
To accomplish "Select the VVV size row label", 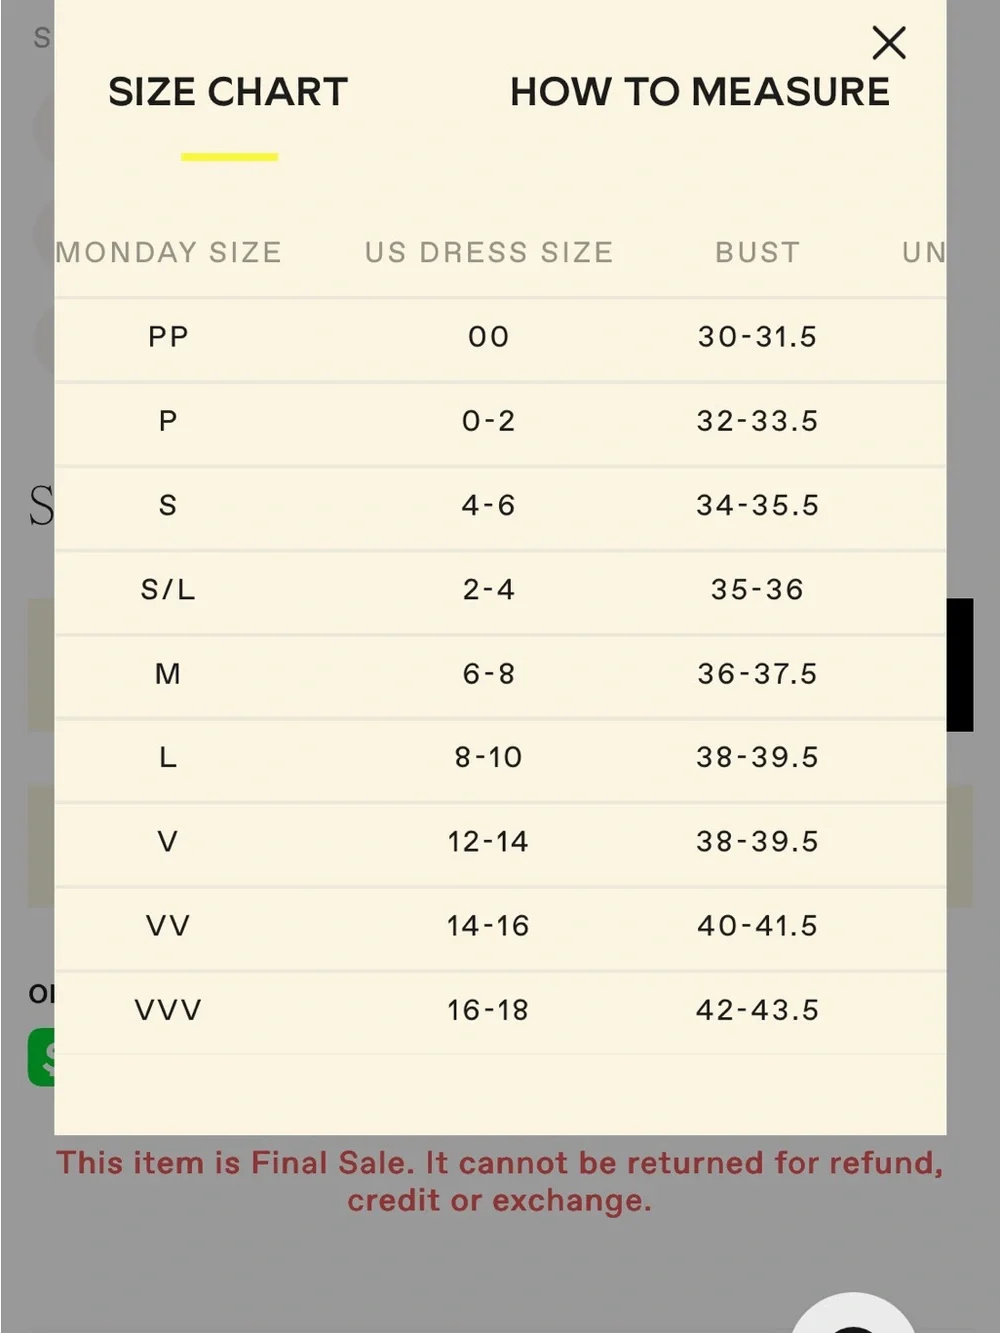I will click(x=168, y=1010).
